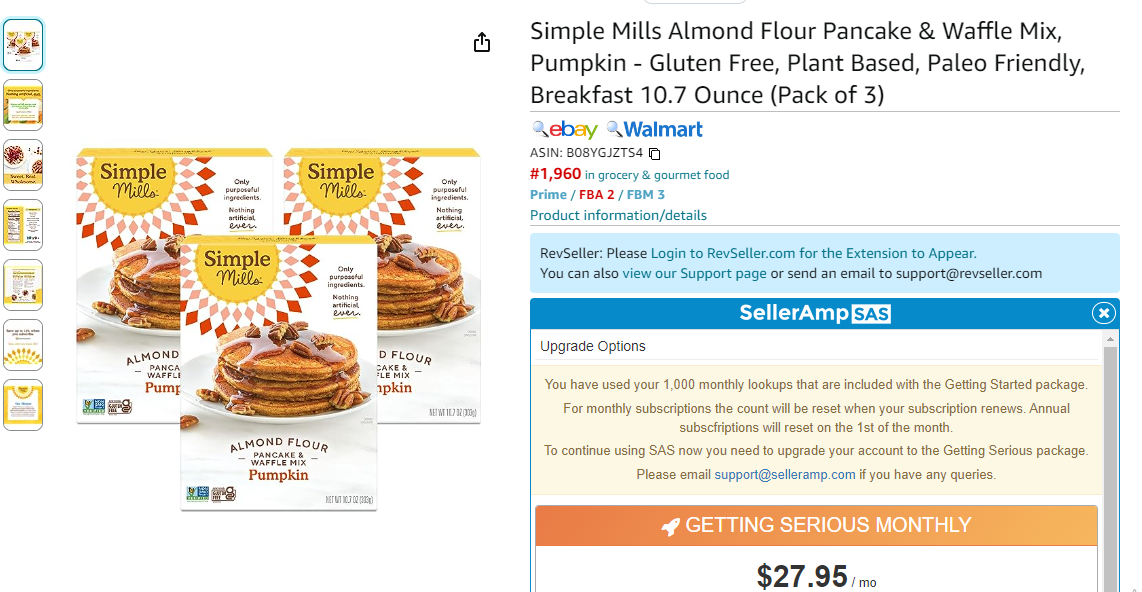Image resolution: width=1142 pixels, height=592 pixels.
Task: Copy the ASIN with the clipboard icon
Action: (654, 154)
